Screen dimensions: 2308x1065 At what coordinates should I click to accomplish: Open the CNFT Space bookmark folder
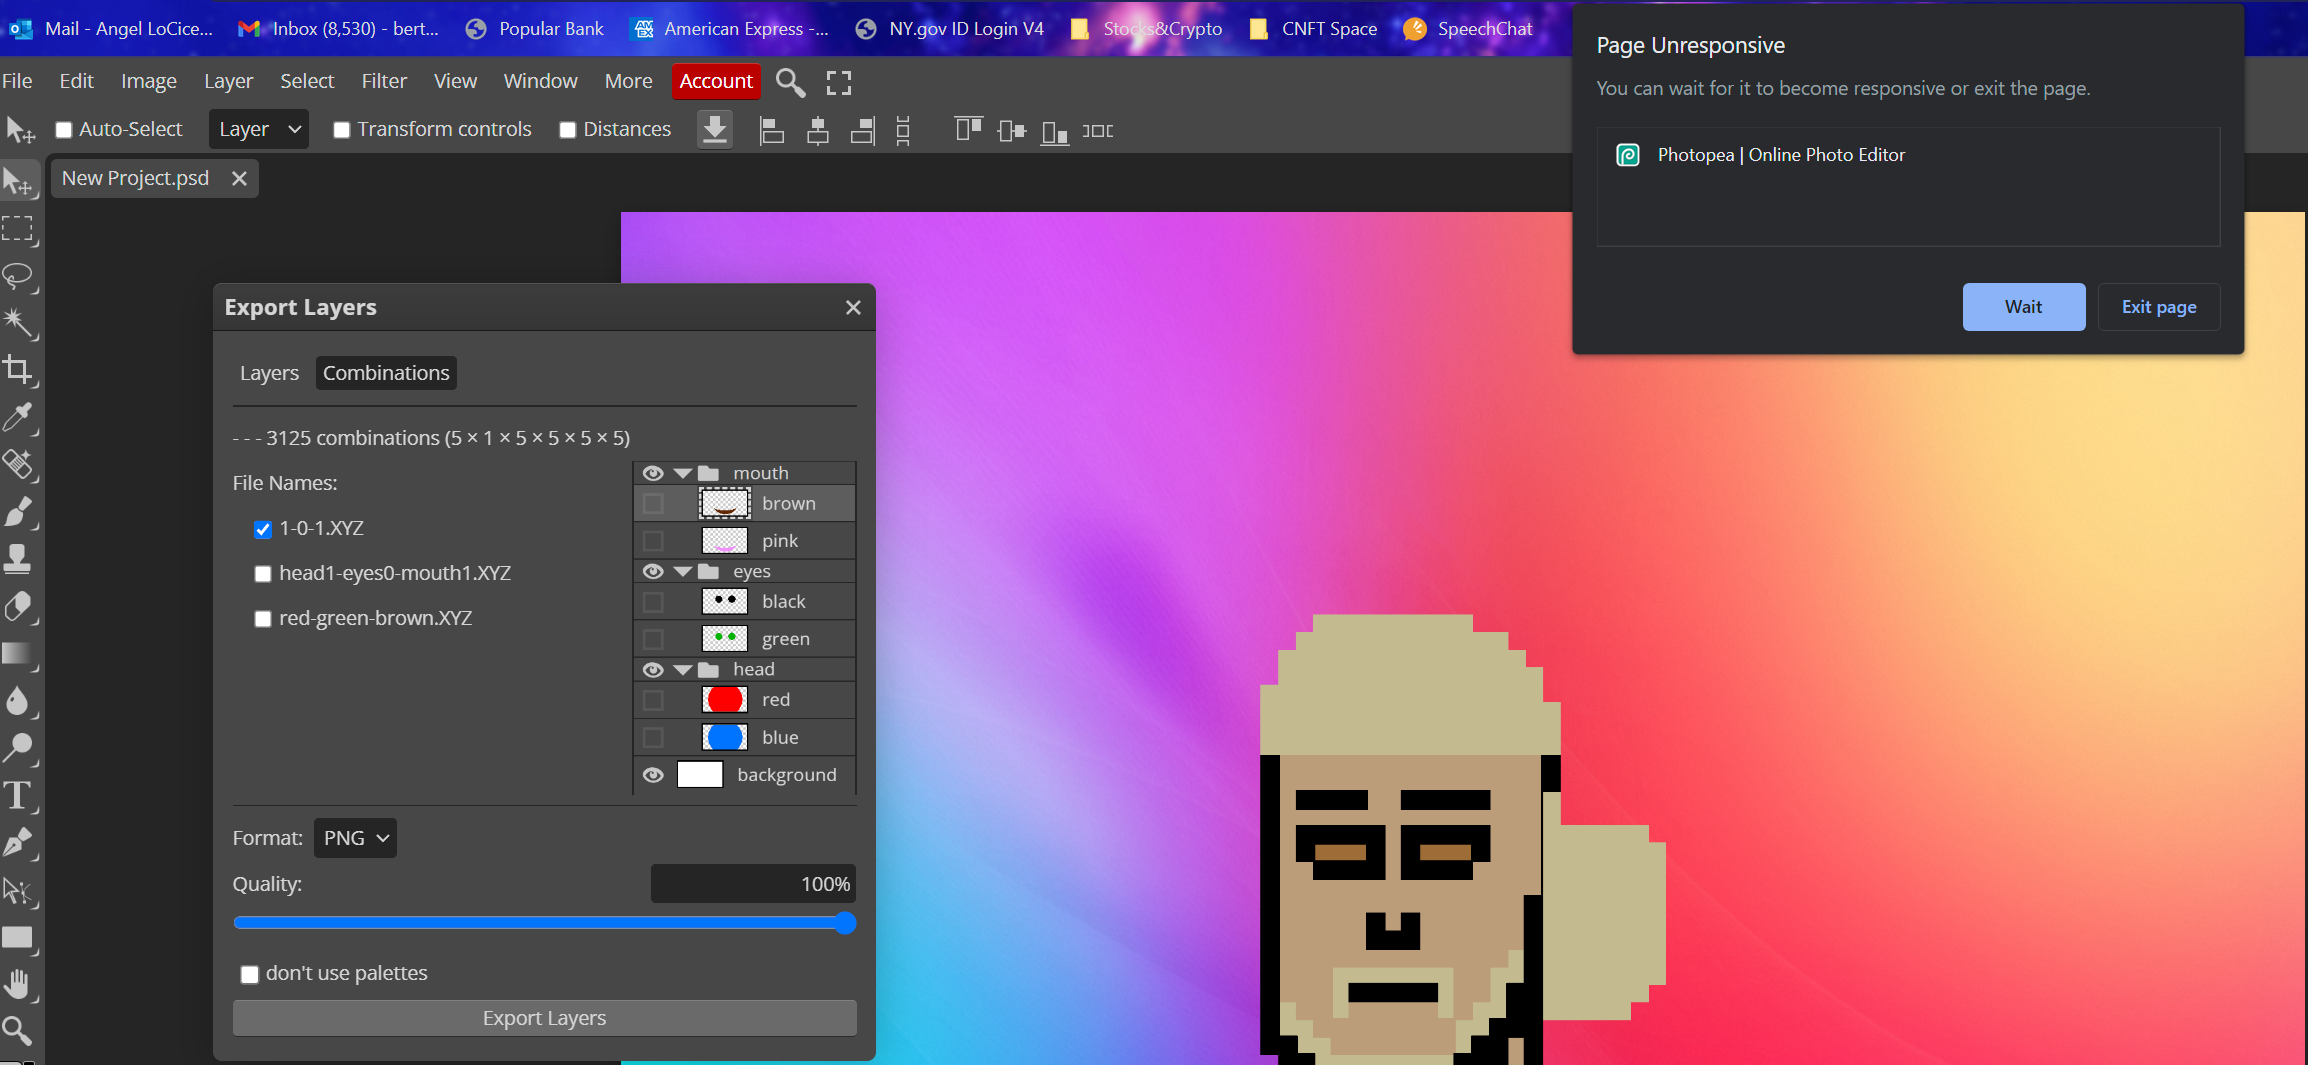[x=1313, y=29]
